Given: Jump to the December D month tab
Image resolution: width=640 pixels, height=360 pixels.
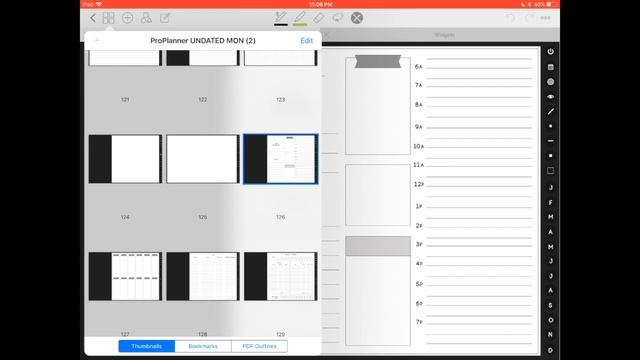Looking at the screenshot, I should 551,350.
